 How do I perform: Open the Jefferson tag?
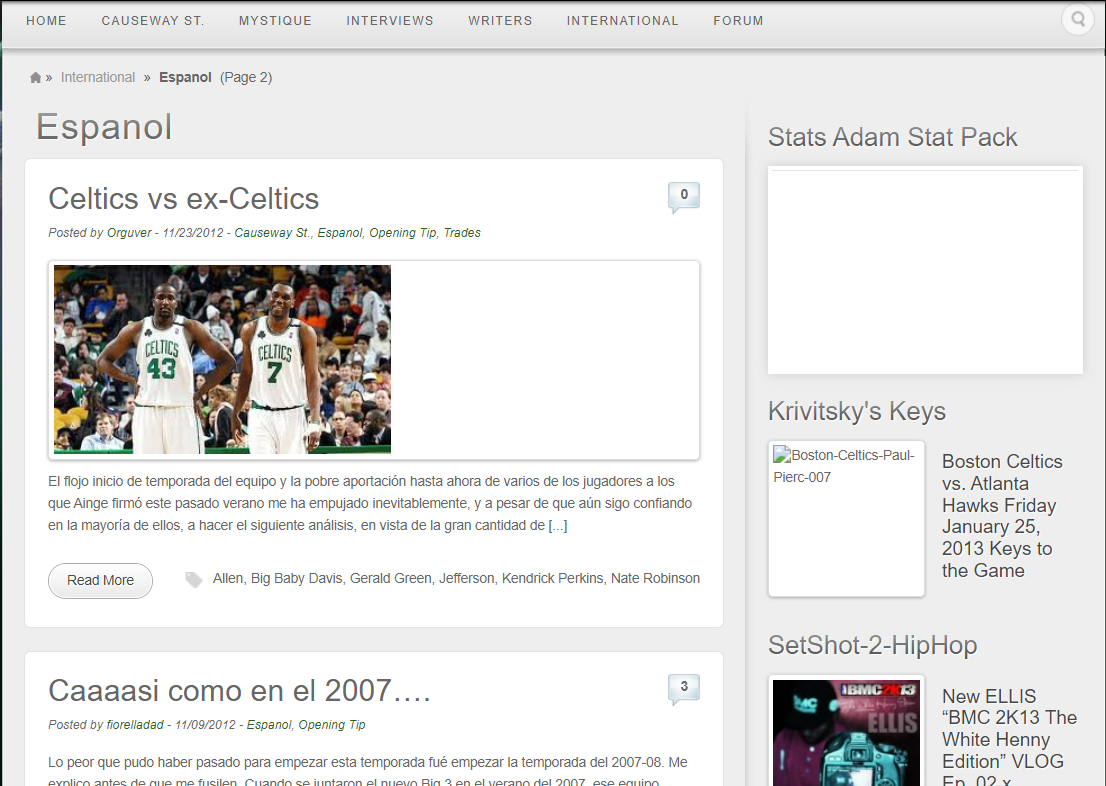pyautogui.click(x=466, y=579)
